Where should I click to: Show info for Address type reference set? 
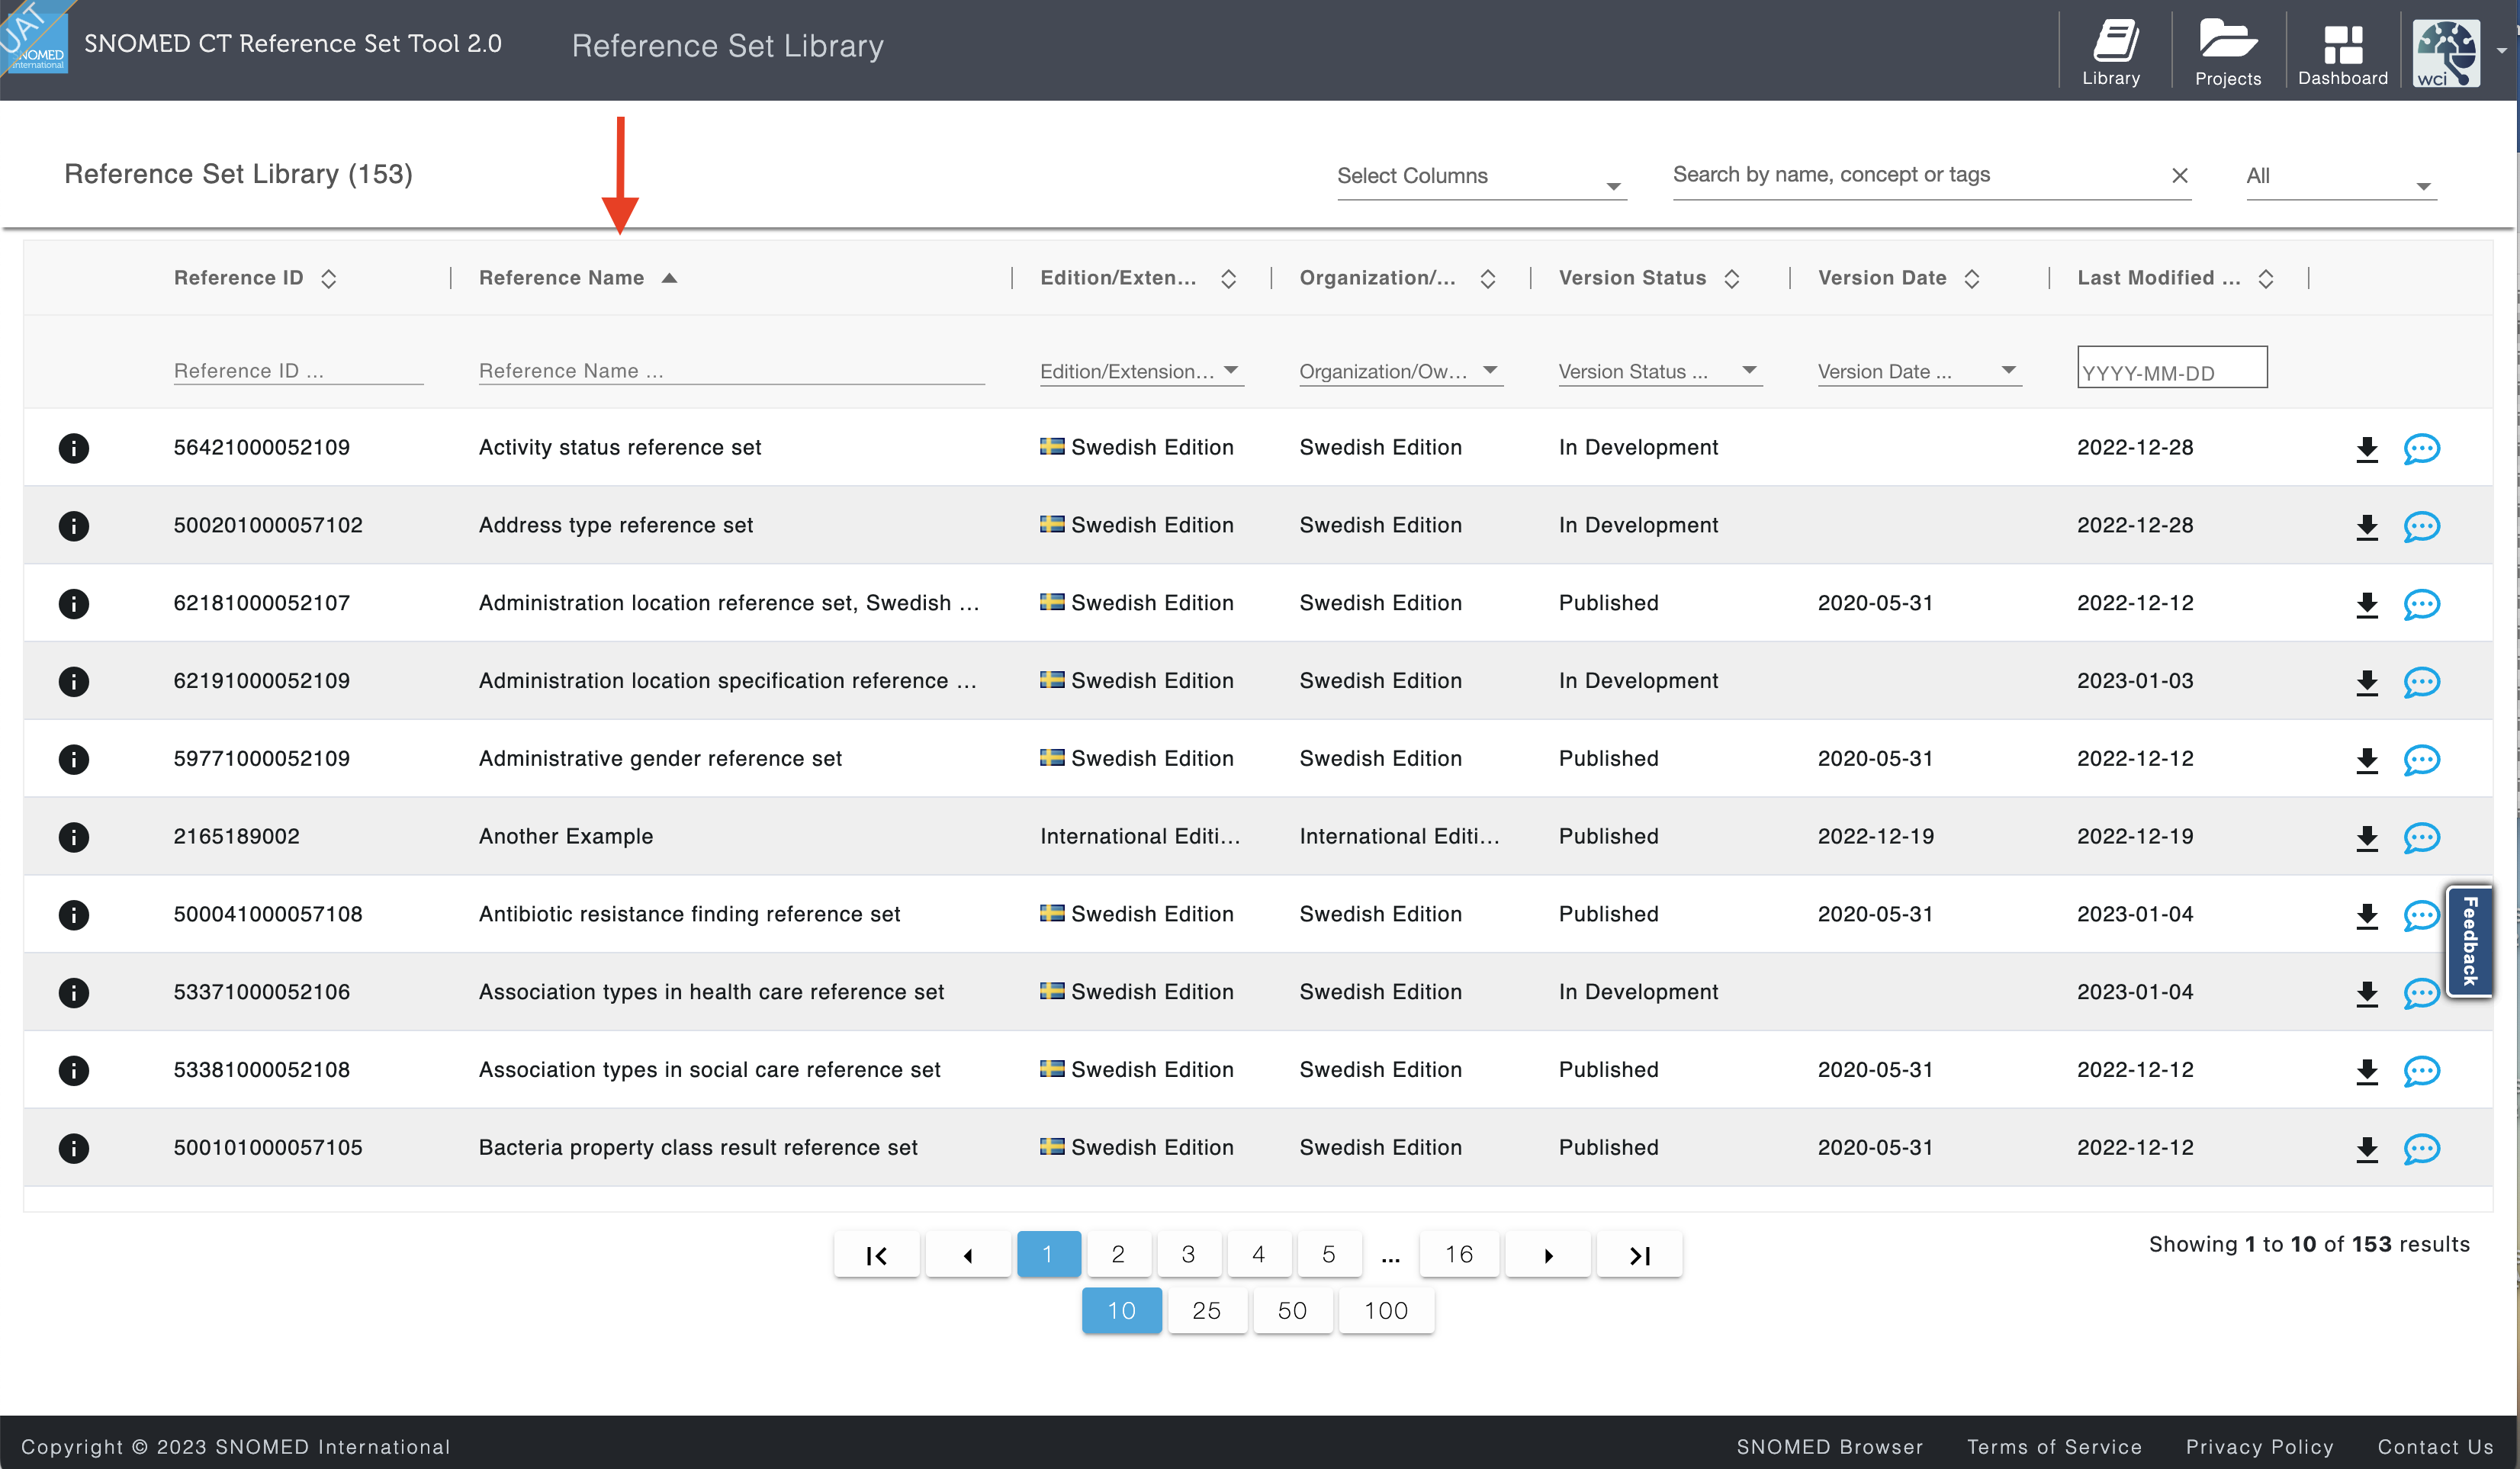click(x=73, y=525)
